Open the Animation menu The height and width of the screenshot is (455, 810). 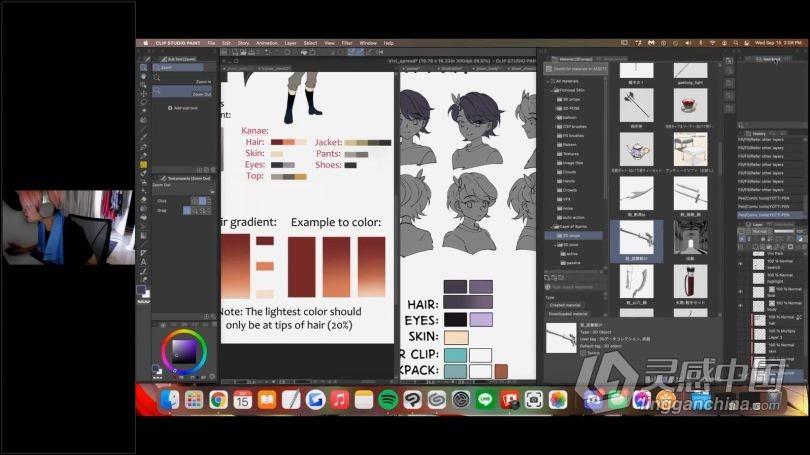point(267,43)
